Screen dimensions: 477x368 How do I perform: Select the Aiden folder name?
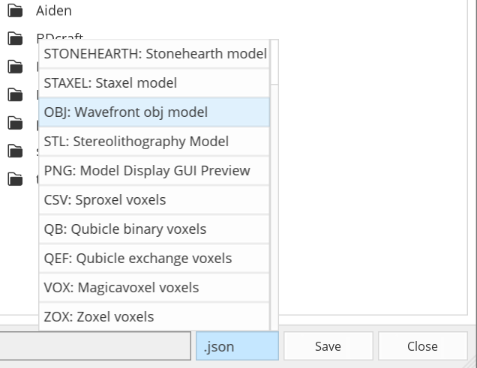[54, 11]
